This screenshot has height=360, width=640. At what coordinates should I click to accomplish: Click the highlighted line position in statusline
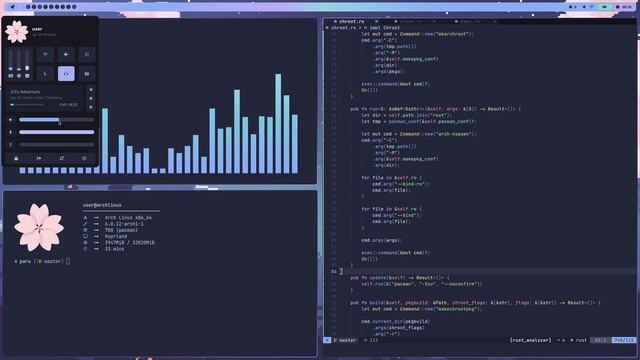[x=623, y=340]
